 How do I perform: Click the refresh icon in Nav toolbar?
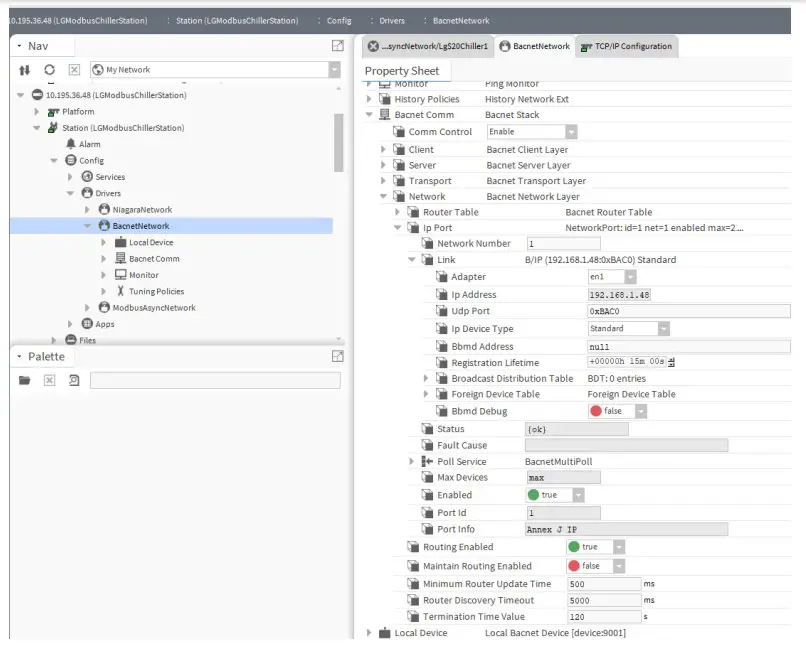49,69
